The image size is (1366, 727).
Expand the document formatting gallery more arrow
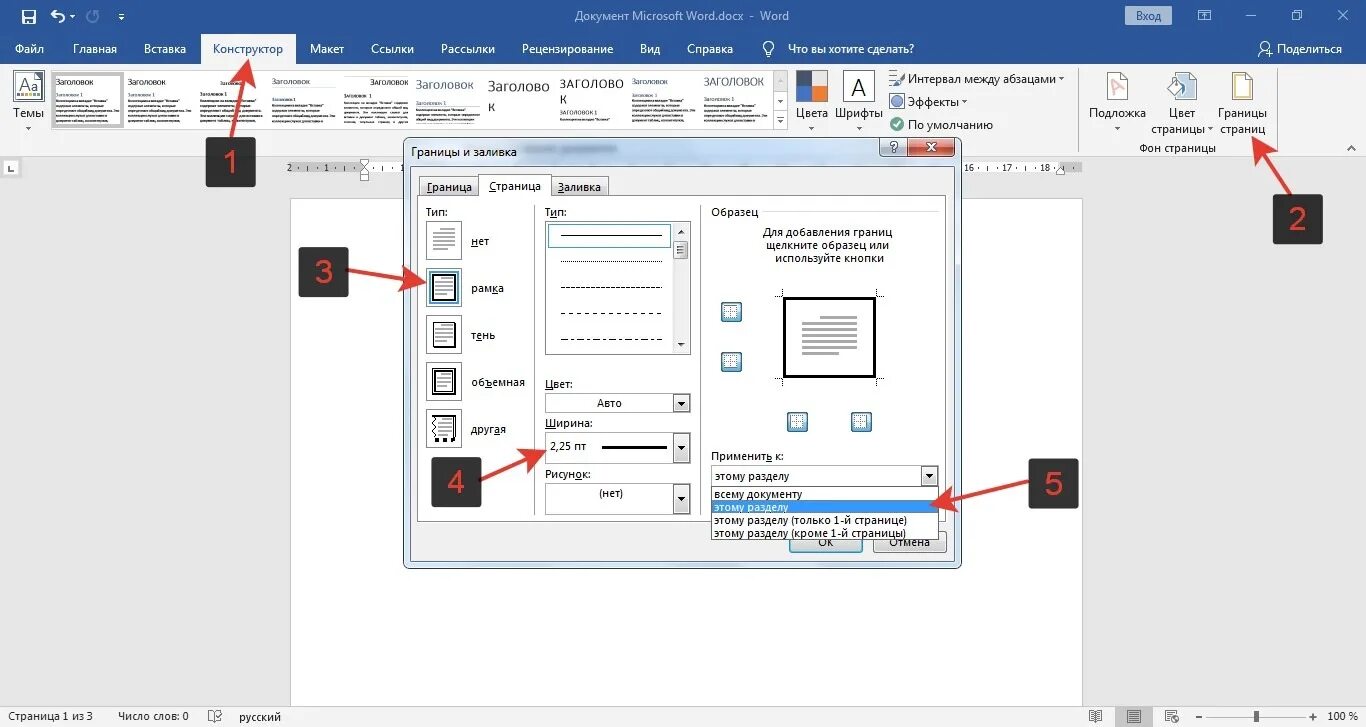pyautogui.click(x=780, y=119)
